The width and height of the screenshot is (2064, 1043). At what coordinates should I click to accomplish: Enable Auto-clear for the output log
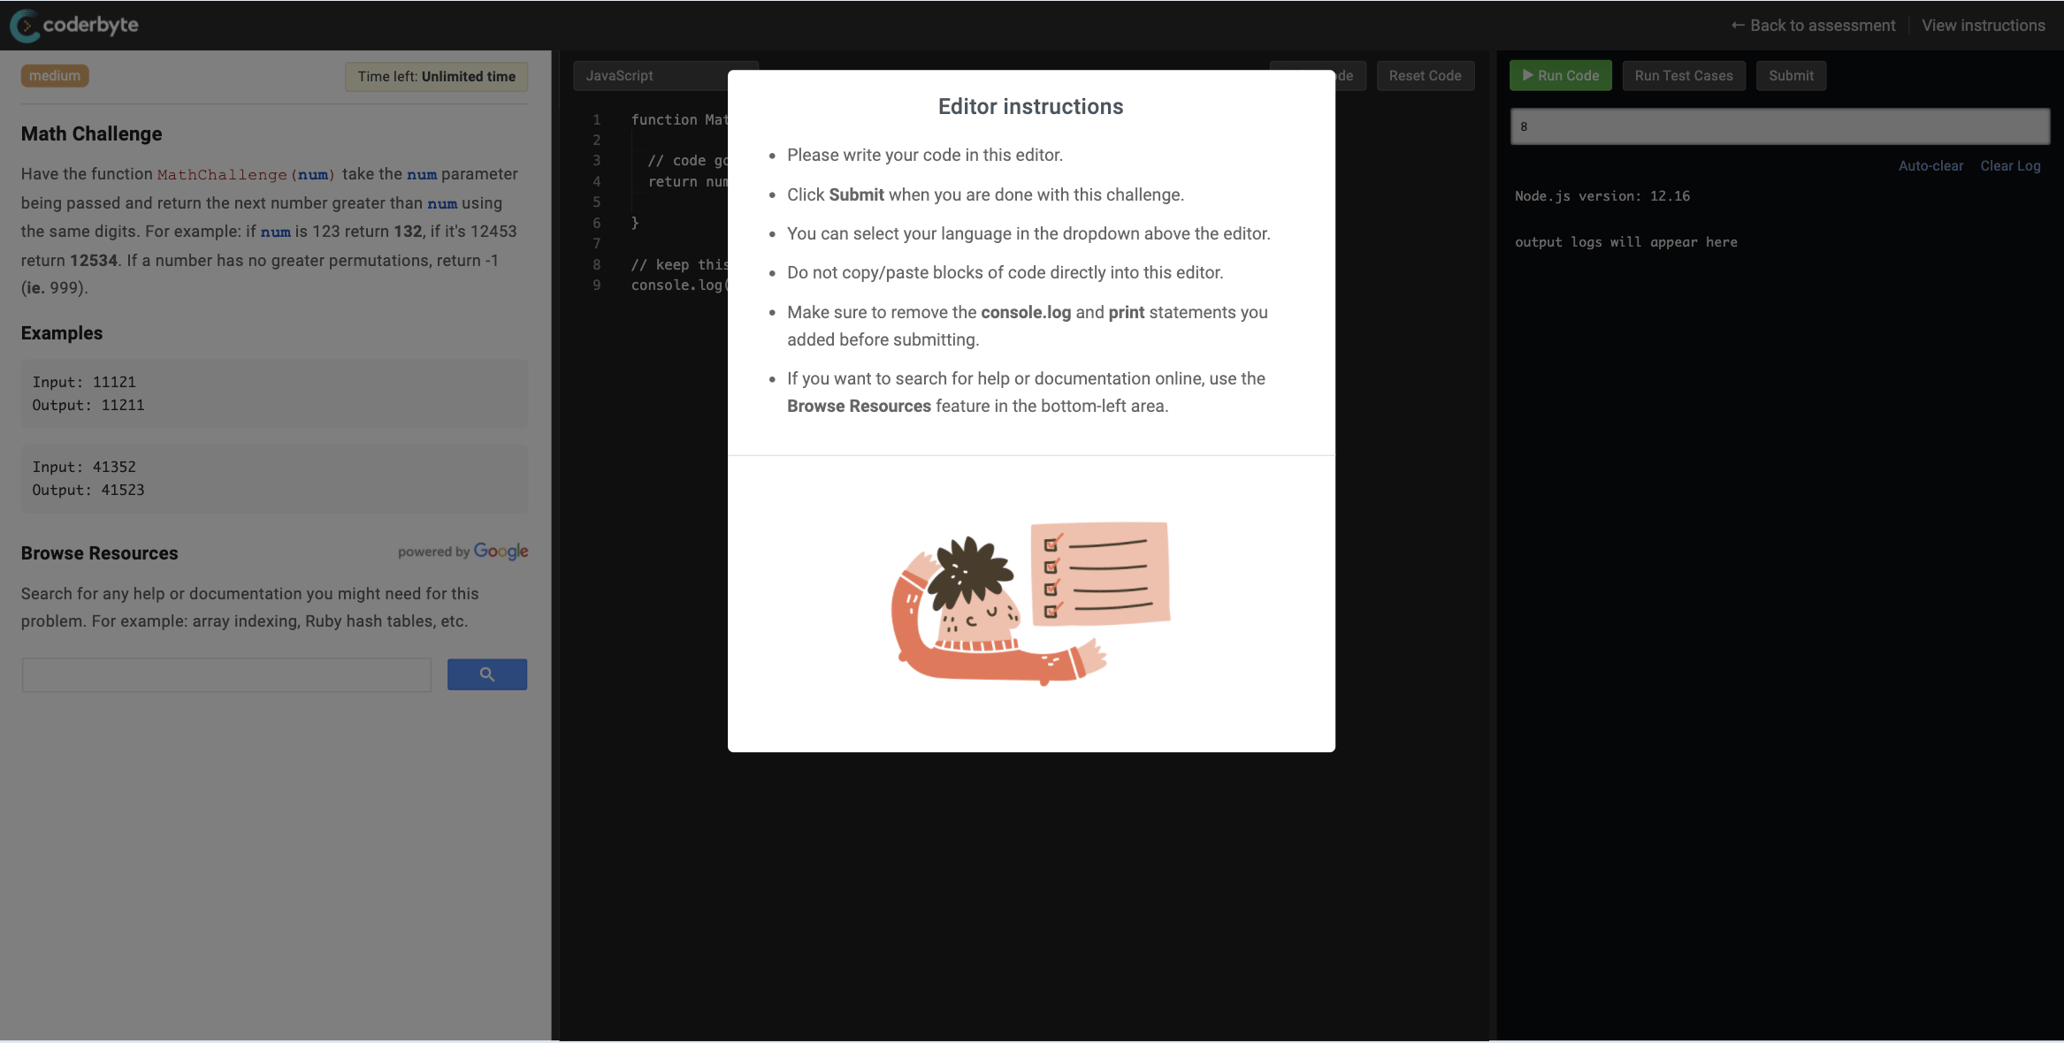[1930, 165]
